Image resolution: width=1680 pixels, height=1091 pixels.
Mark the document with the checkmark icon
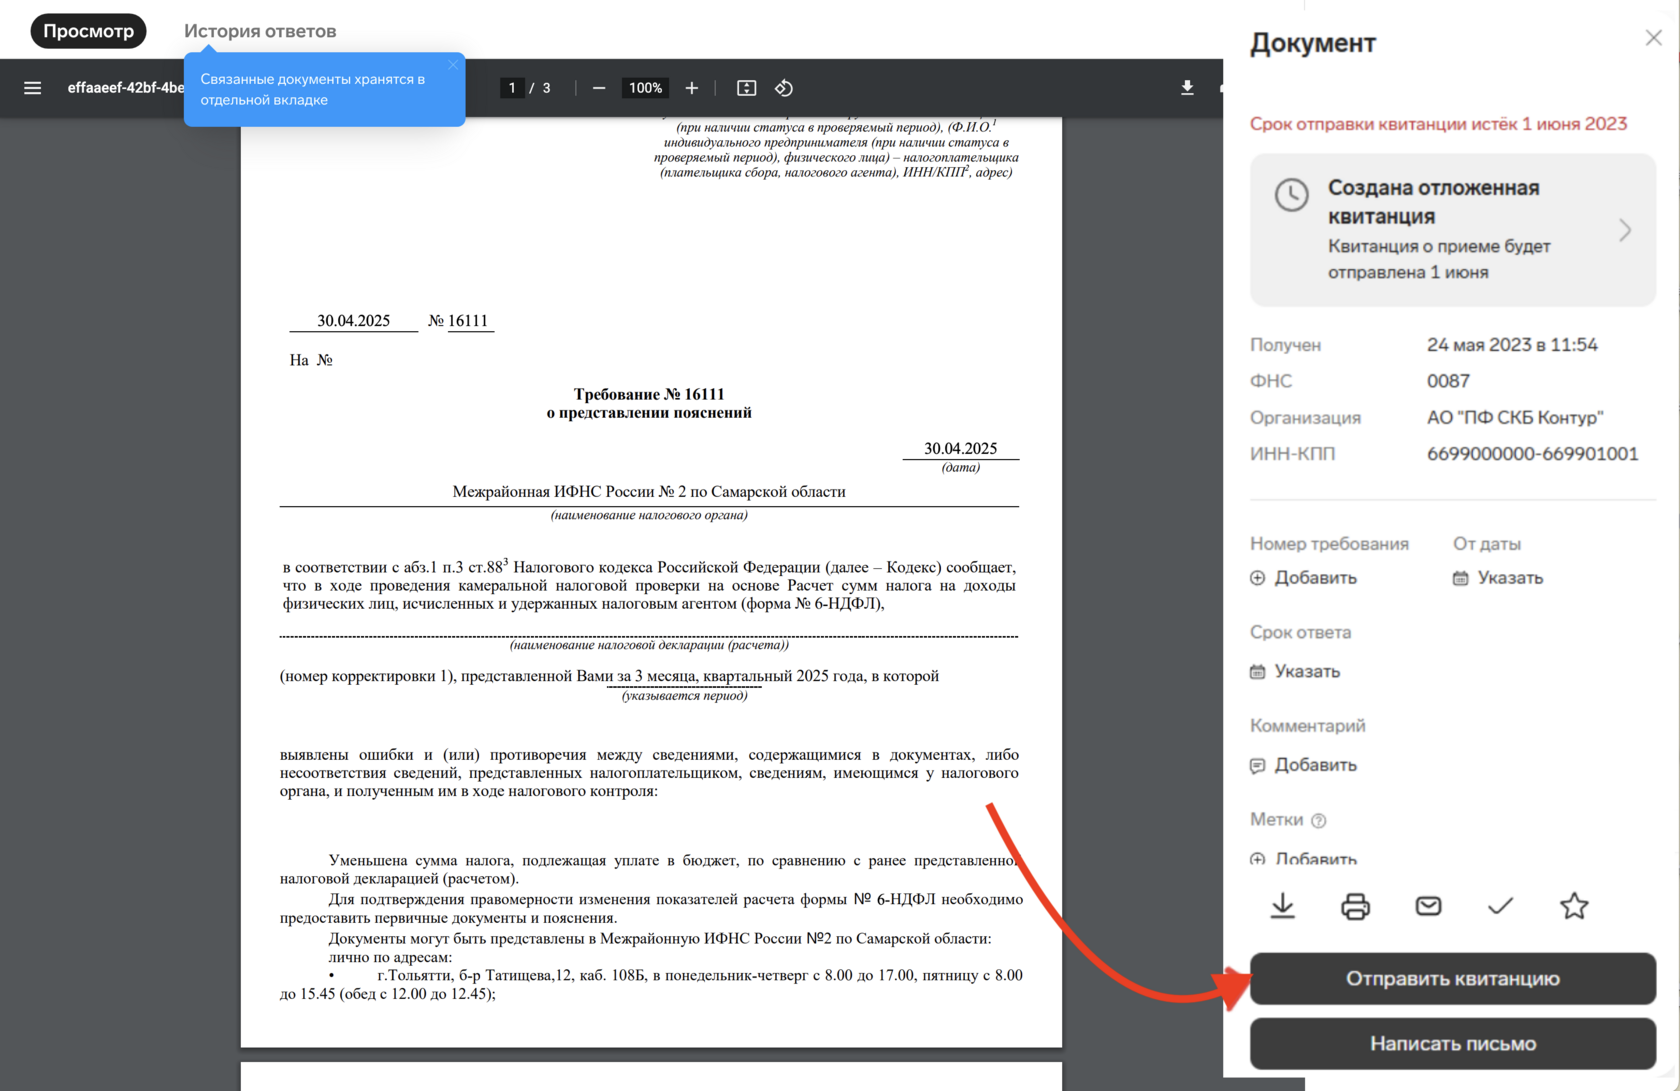(x=1500, y=906)
